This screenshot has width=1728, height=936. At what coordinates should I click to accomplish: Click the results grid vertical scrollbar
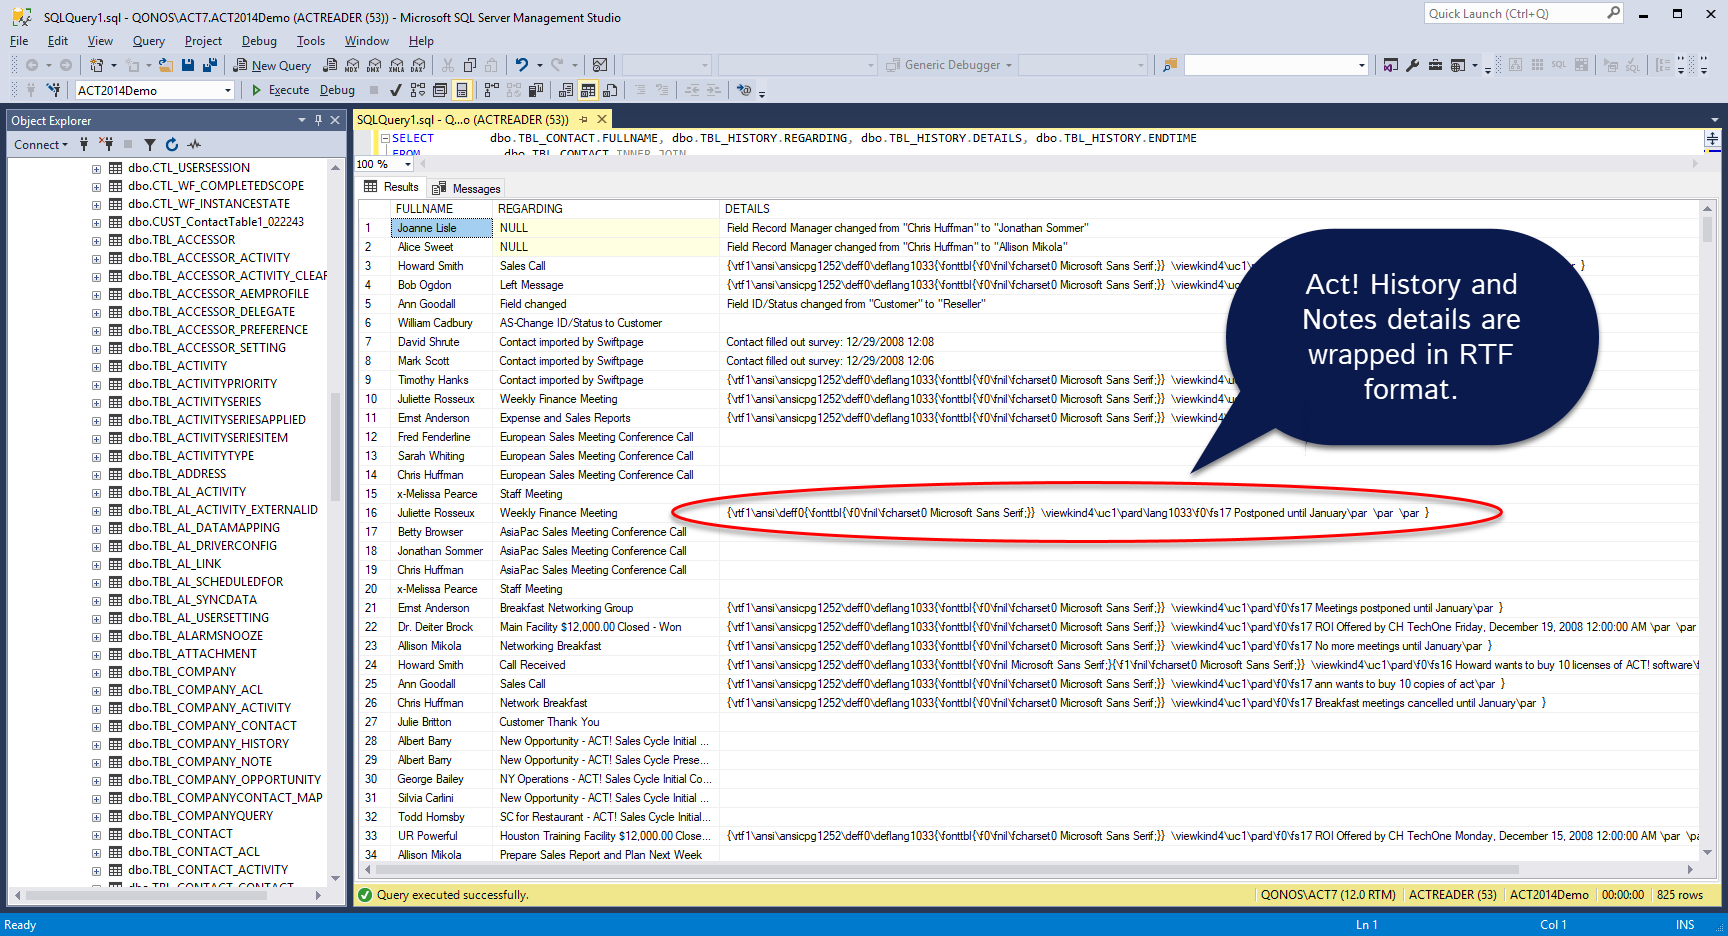point(1707,530)
